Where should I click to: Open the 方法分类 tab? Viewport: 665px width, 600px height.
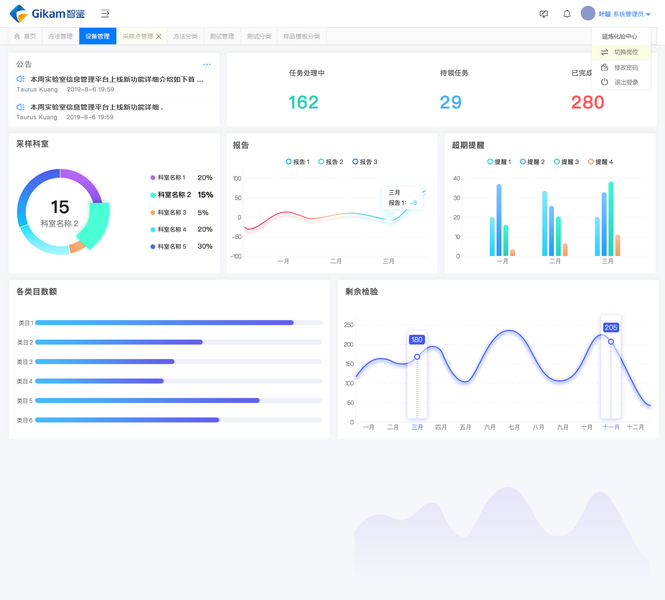(x=185, y=36)
